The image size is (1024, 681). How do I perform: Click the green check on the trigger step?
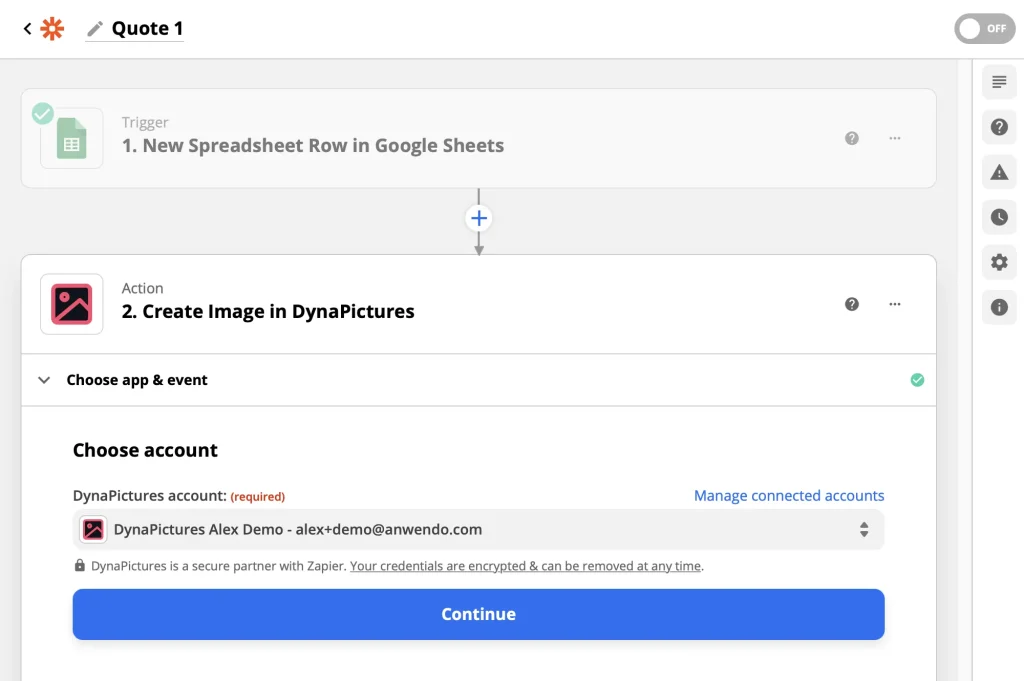tap(43, 114)
